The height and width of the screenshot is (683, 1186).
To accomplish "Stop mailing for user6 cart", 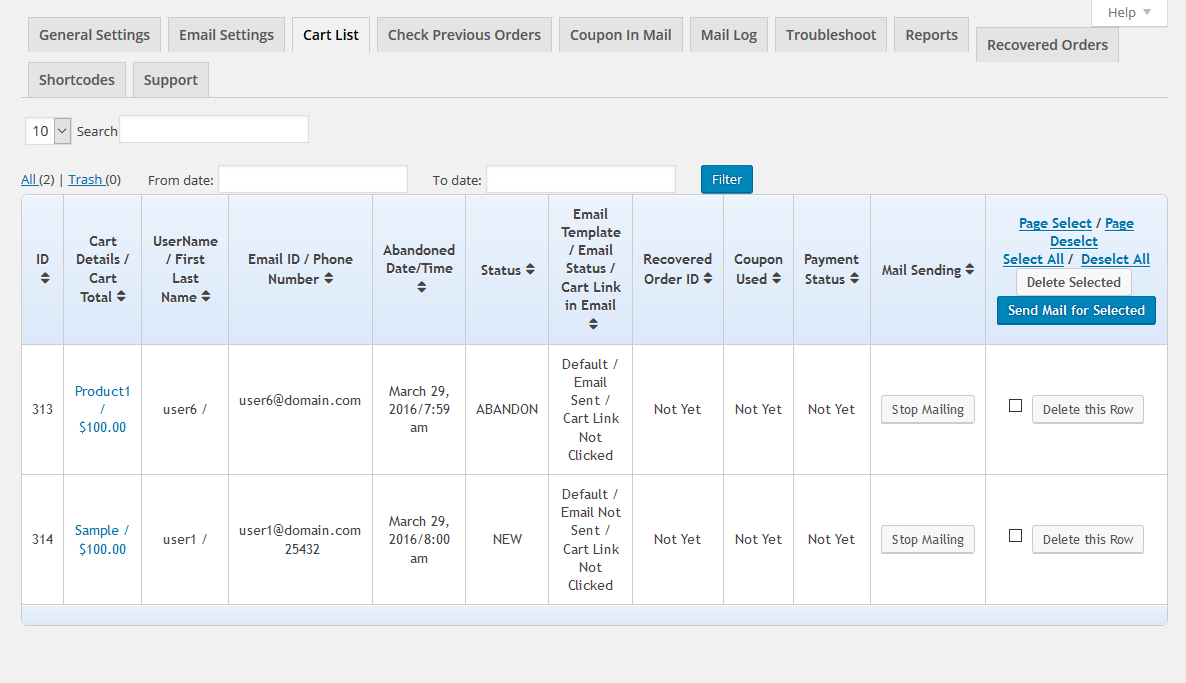I will (x=927, y=409).
